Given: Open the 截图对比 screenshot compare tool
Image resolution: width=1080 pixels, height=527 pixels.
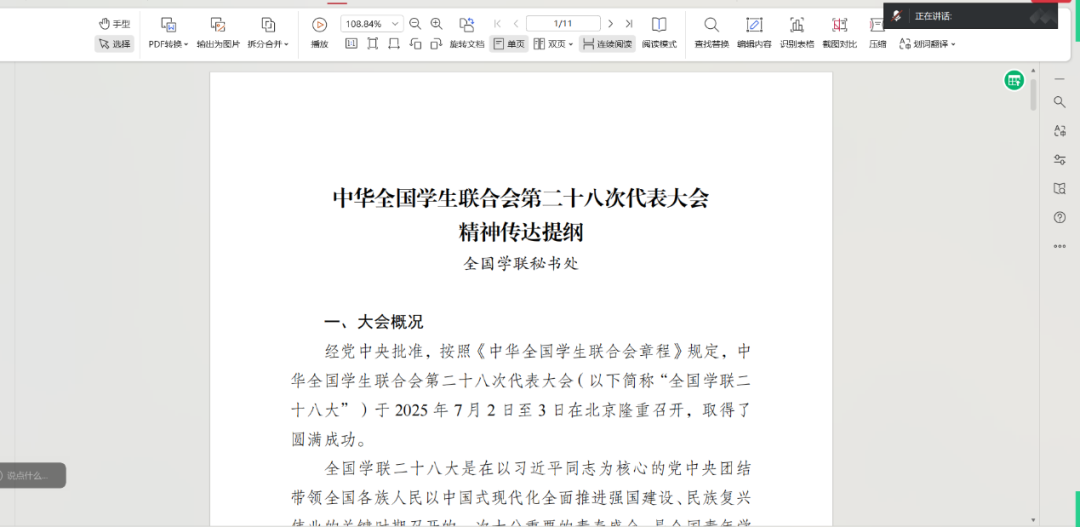Looking at the screenshot, I should pyautogui.click(x=839, y=31).
